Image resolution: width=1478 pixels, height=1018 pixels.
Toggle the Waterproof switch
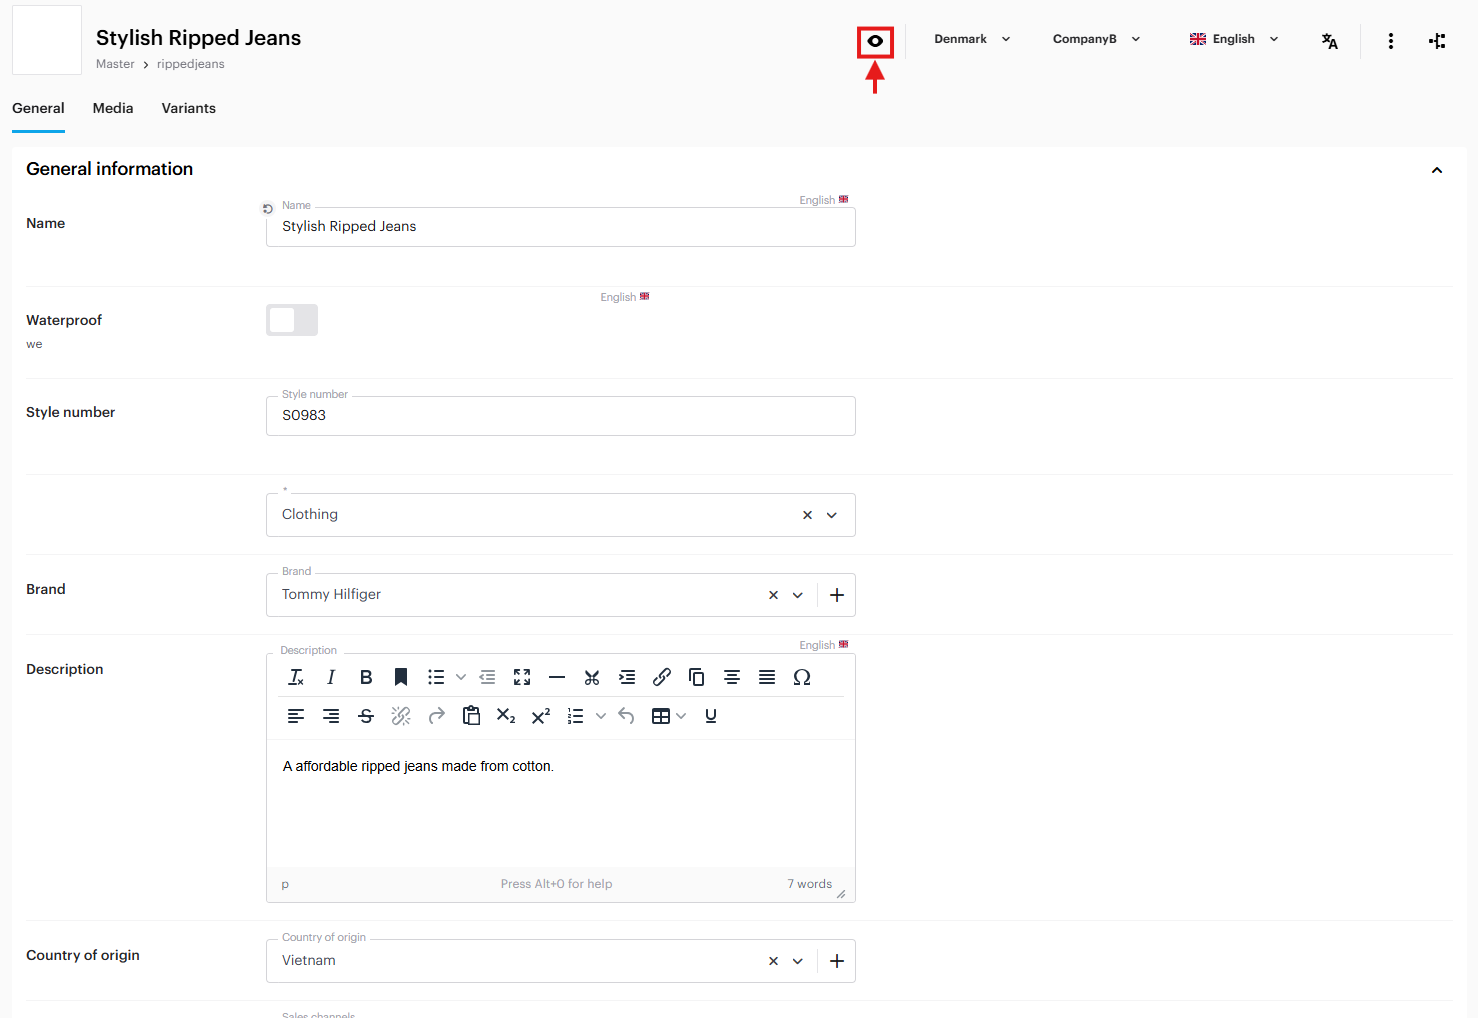click(292, 320)
